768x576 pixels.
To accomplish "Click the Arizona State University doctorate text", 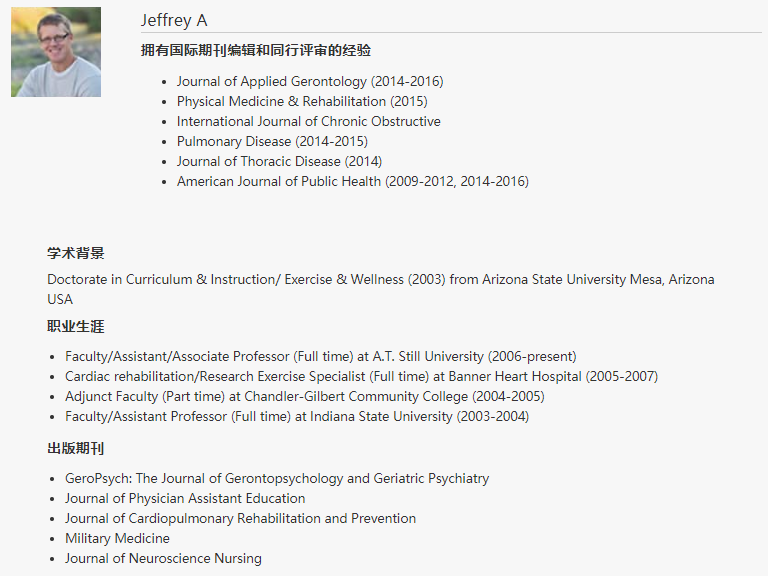I will click(381, 289).
